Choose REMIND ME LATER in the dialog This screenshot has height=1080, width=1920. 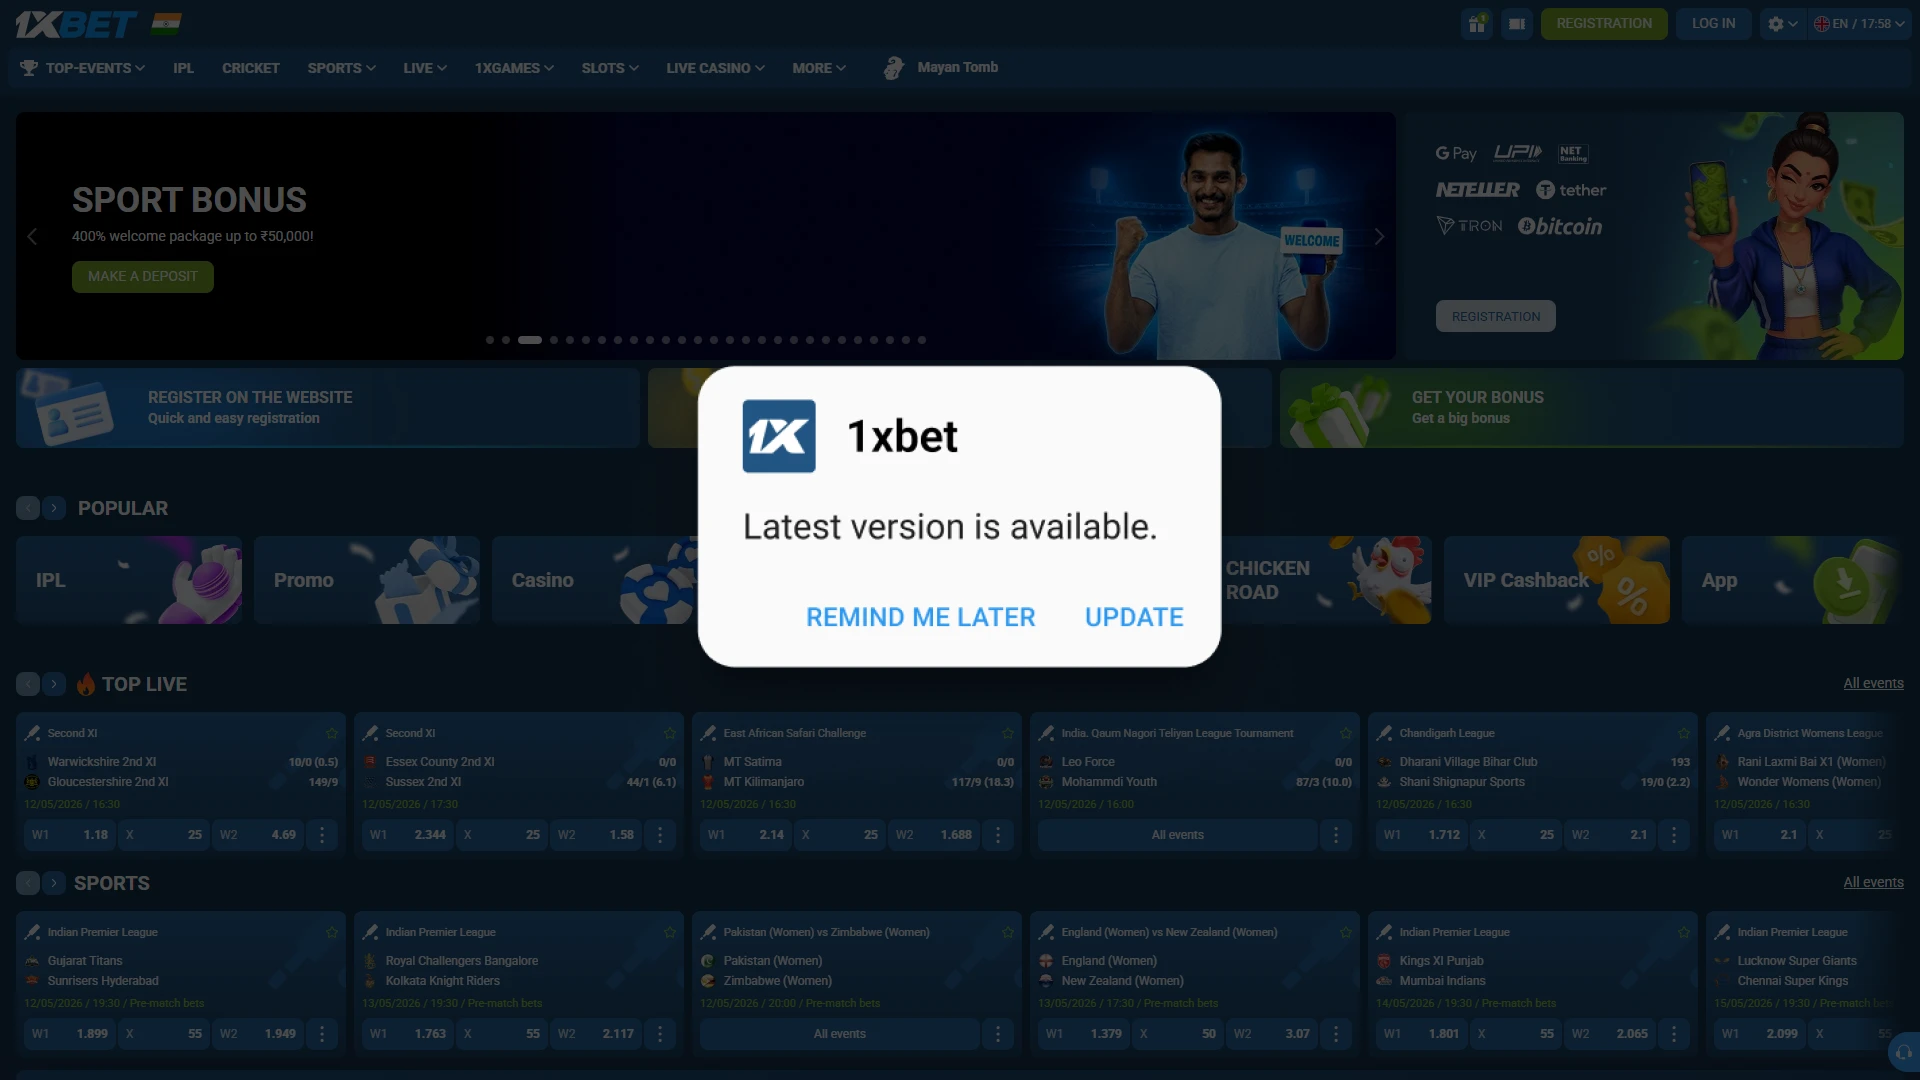(x=920, y=617)
